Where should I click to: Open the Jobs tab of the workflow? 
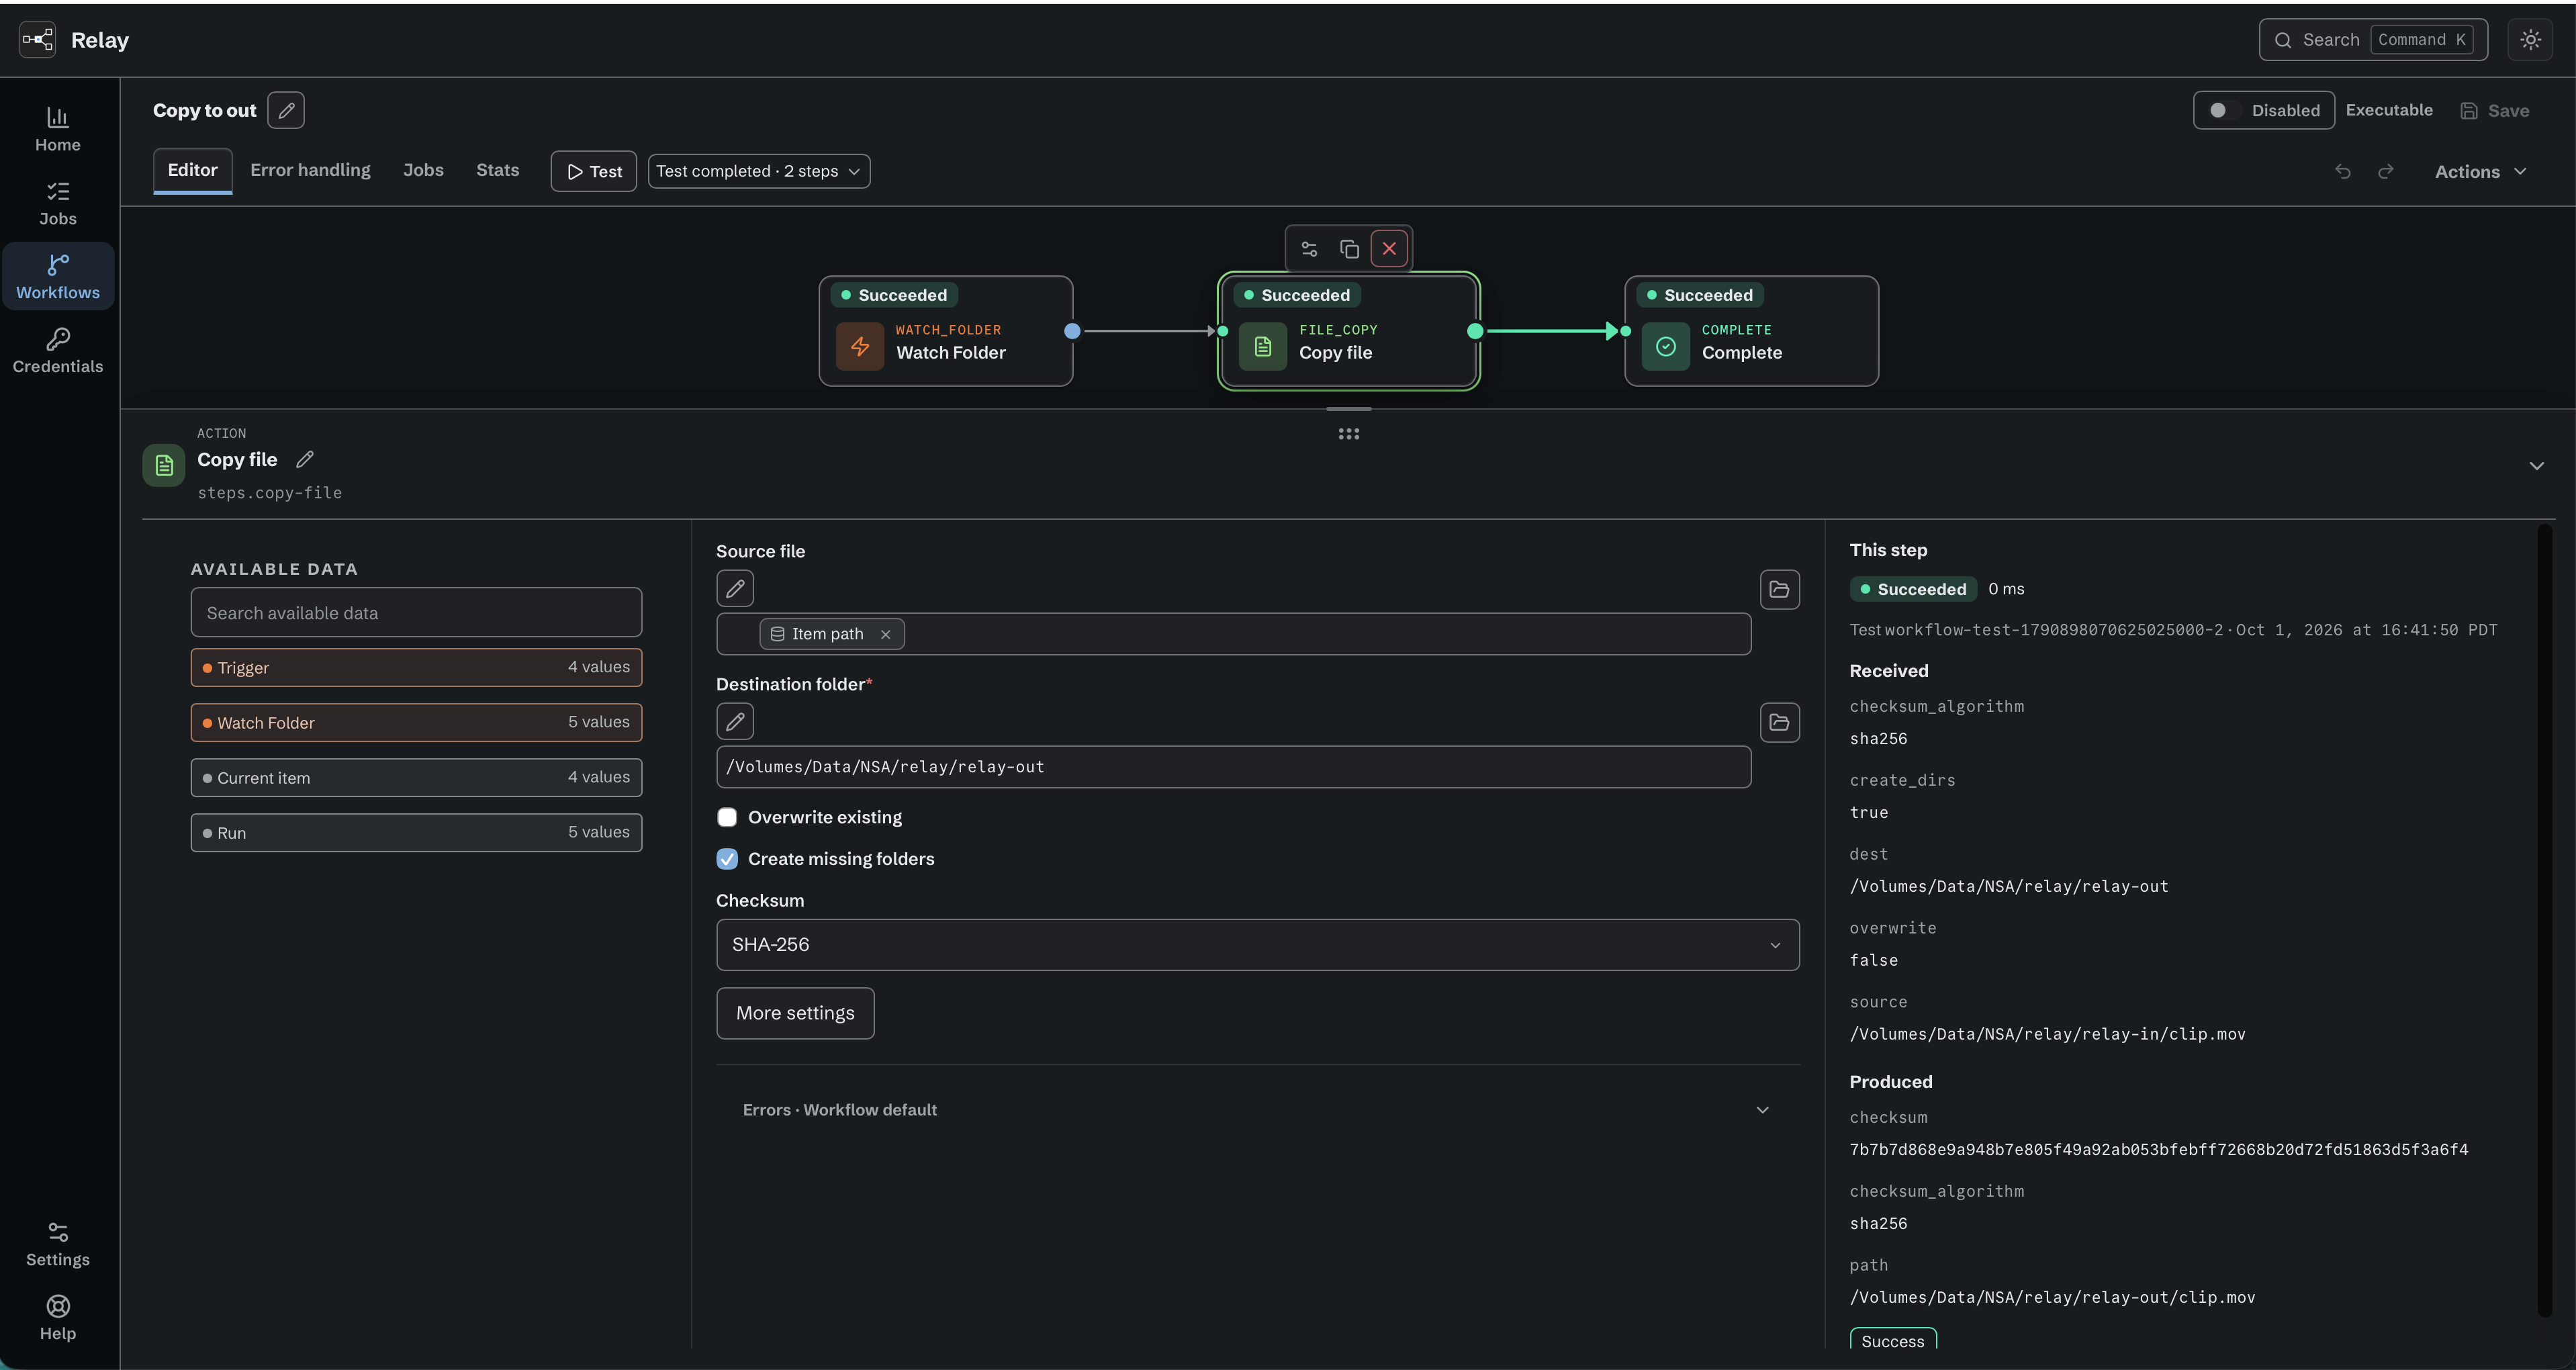coord(423,170)
